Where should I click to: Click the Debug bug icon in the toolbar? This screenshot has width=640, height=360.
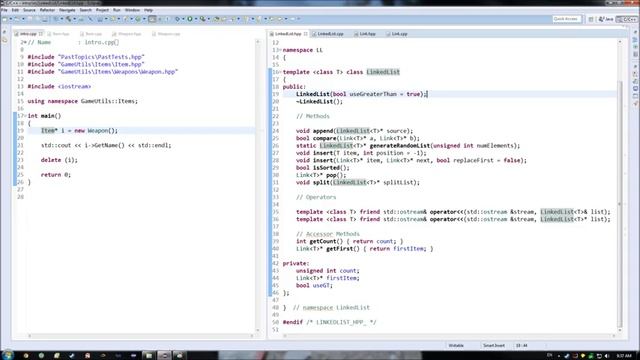click(x=178, y=19)
